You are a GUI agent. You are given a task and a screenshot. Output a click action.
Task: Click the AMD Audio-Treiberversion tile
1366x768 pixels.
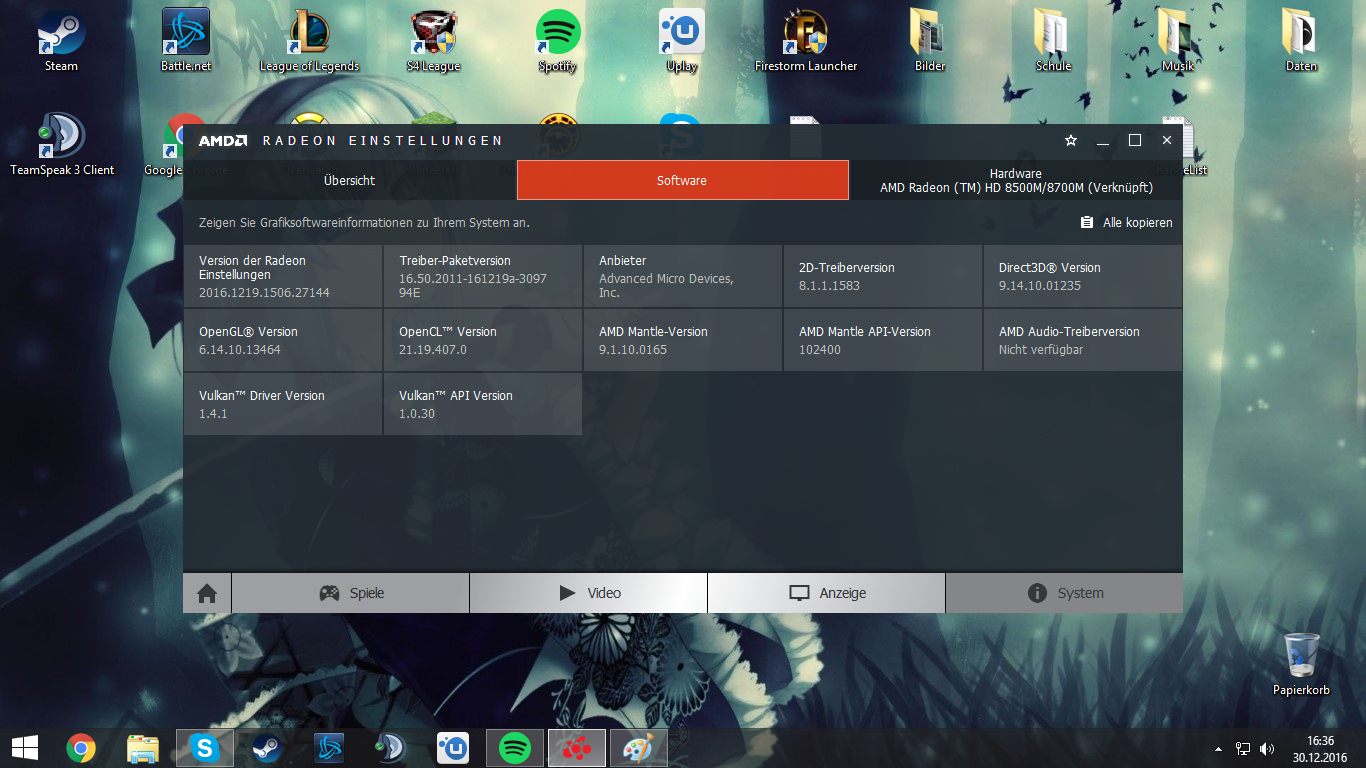(x=1083, y=340)
